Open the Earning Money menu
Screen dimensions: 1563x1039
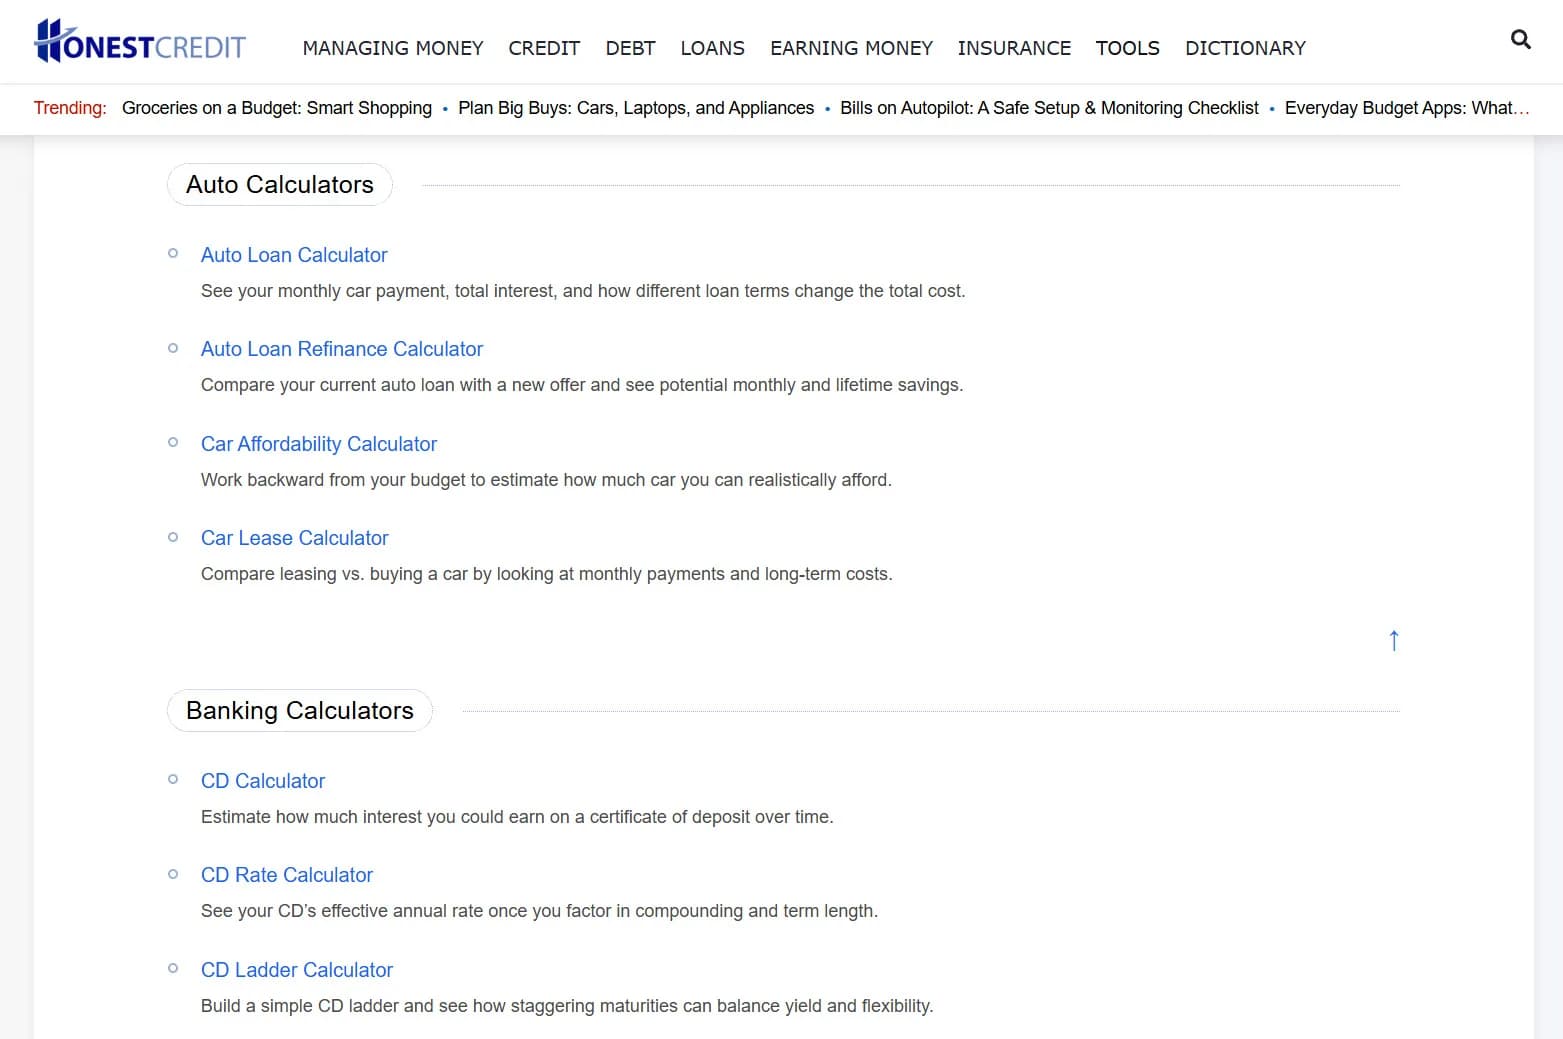point(851,48)
